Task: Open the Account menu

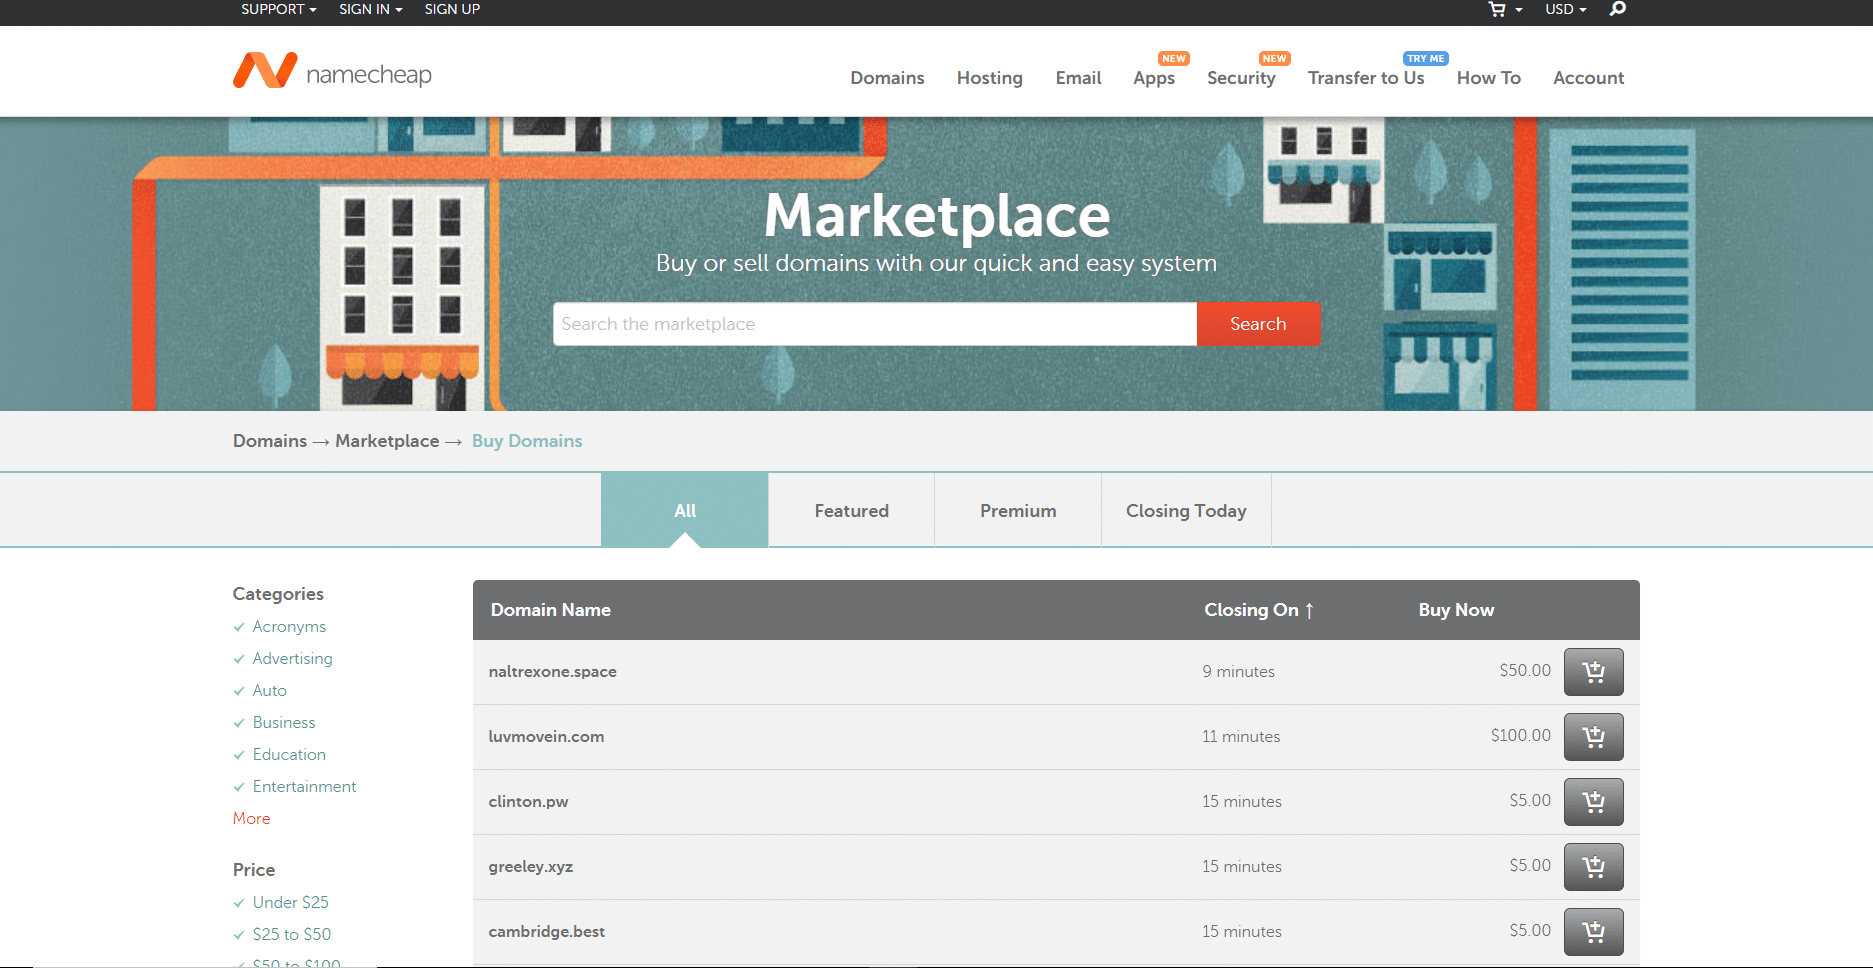Action: pos(1588,78)
